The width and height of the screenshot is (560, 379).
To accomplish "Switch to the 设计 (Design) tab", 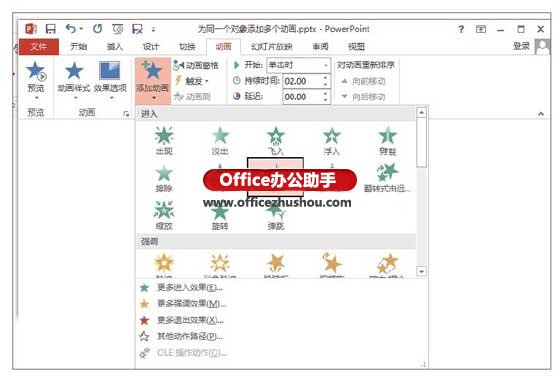I will click(151, 46).
